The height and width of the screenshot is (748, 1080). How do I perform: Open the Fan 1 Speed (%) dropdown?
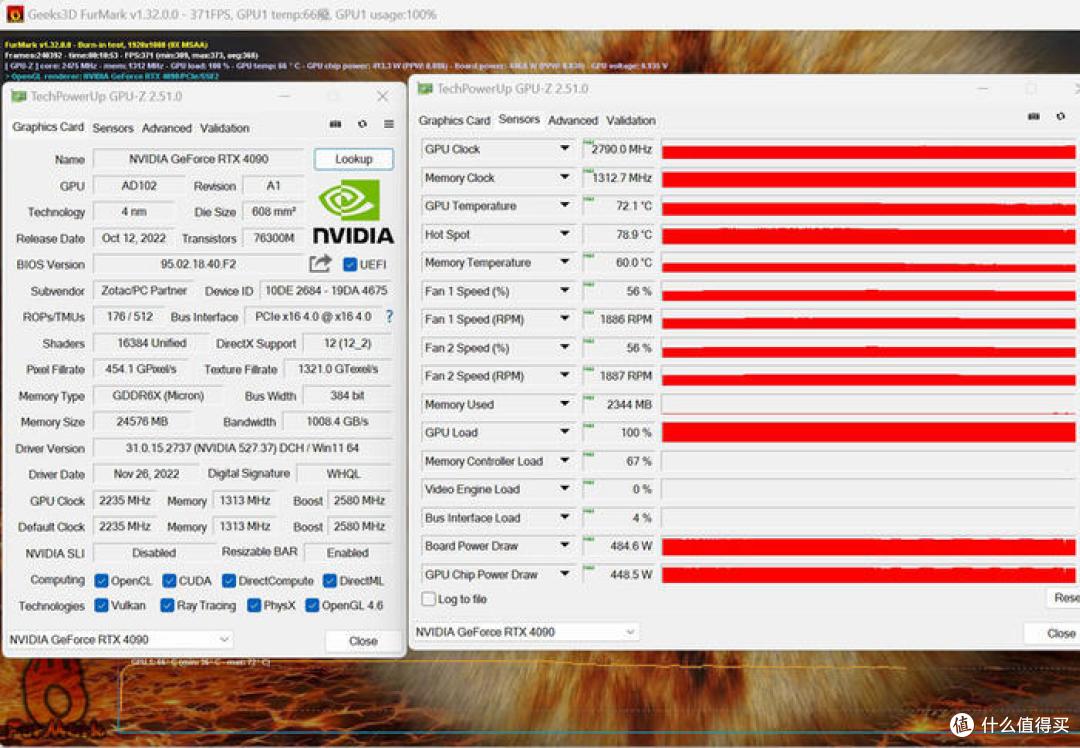[564, 291]
